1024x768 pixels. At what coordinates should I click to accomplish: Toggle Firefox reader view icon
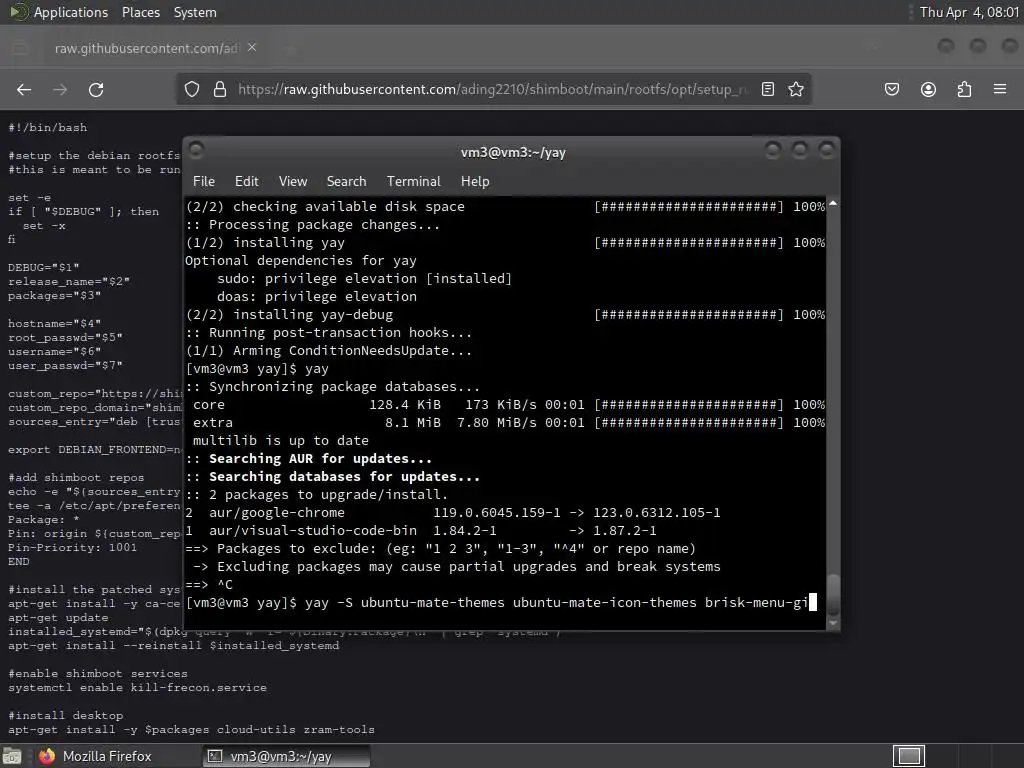point(768,89)
